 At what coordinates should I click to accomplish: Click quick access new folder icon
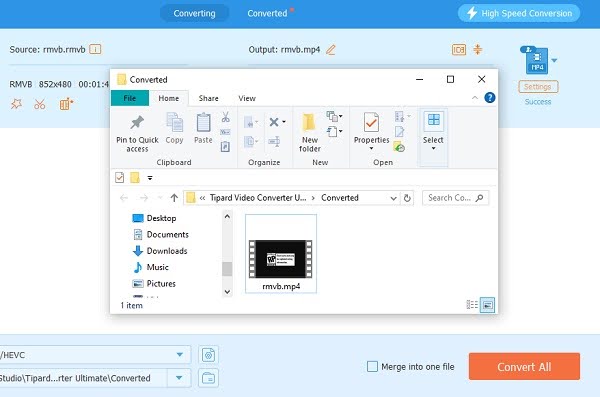135,178
